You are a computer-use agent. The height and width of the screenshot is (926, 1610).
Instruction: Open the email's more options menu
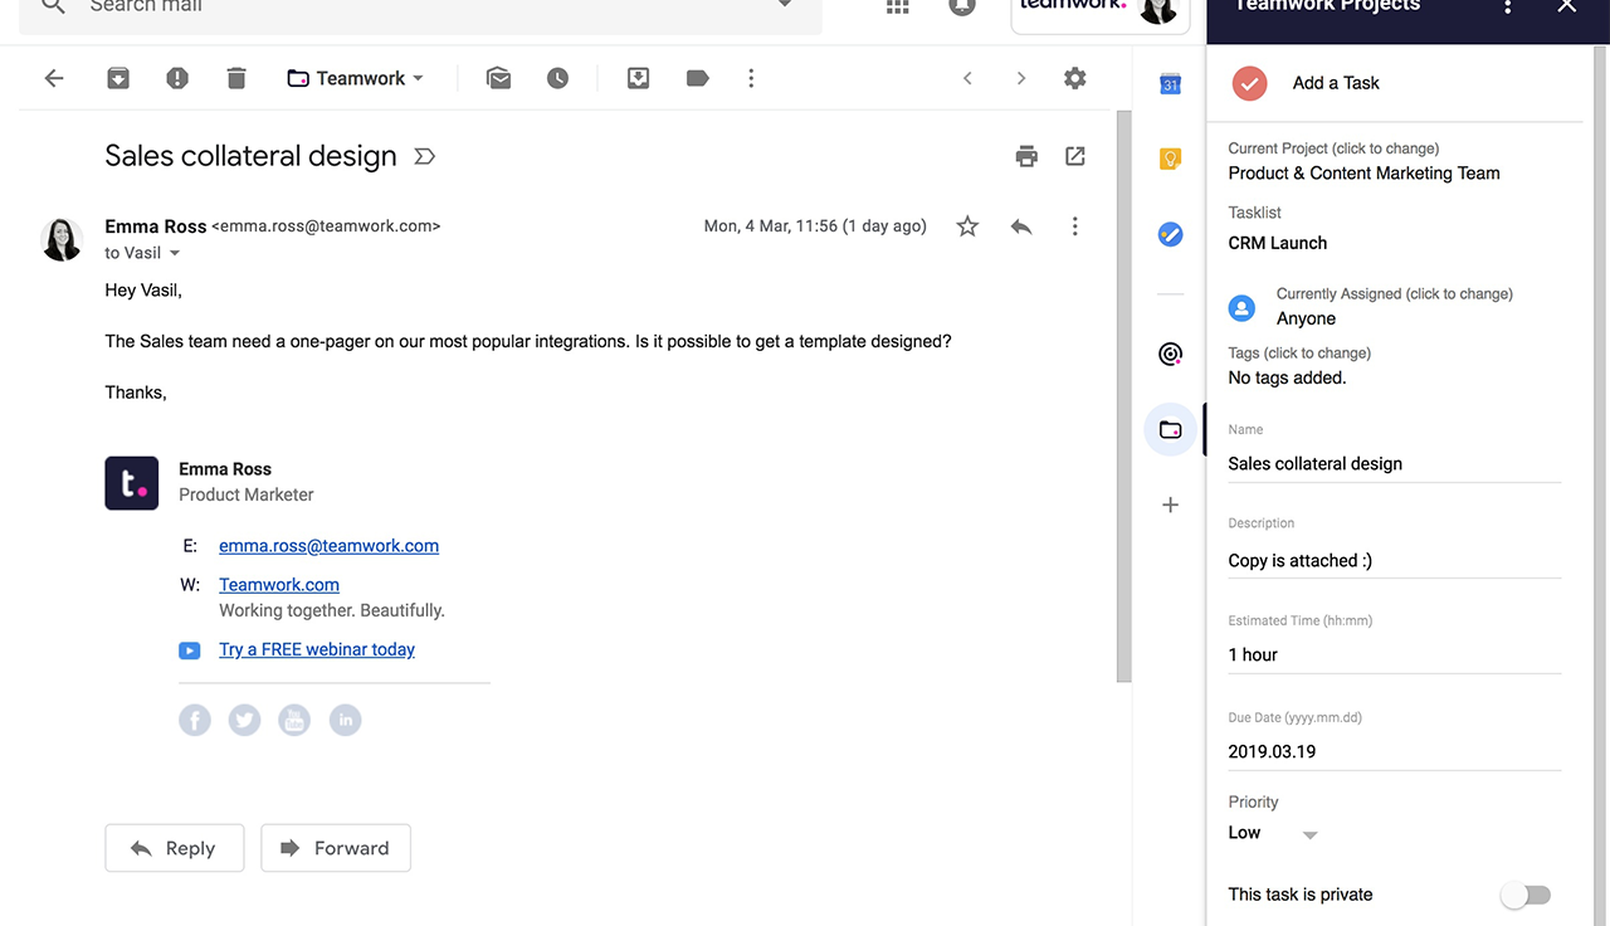[1075, 226]
